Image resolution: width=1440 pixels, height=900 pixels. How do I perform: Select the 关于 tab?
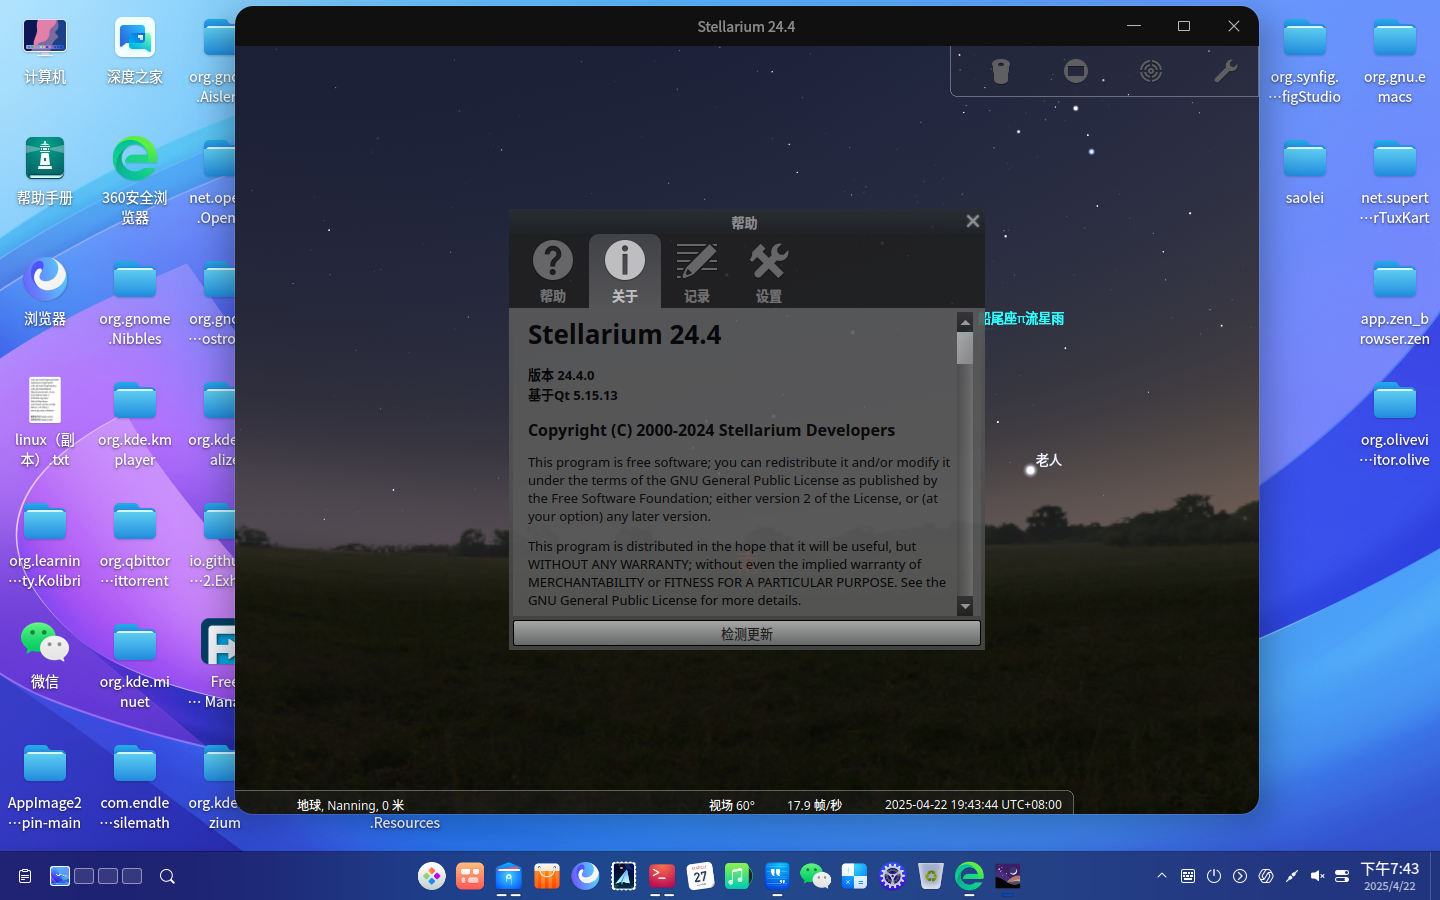coord(625,271)
